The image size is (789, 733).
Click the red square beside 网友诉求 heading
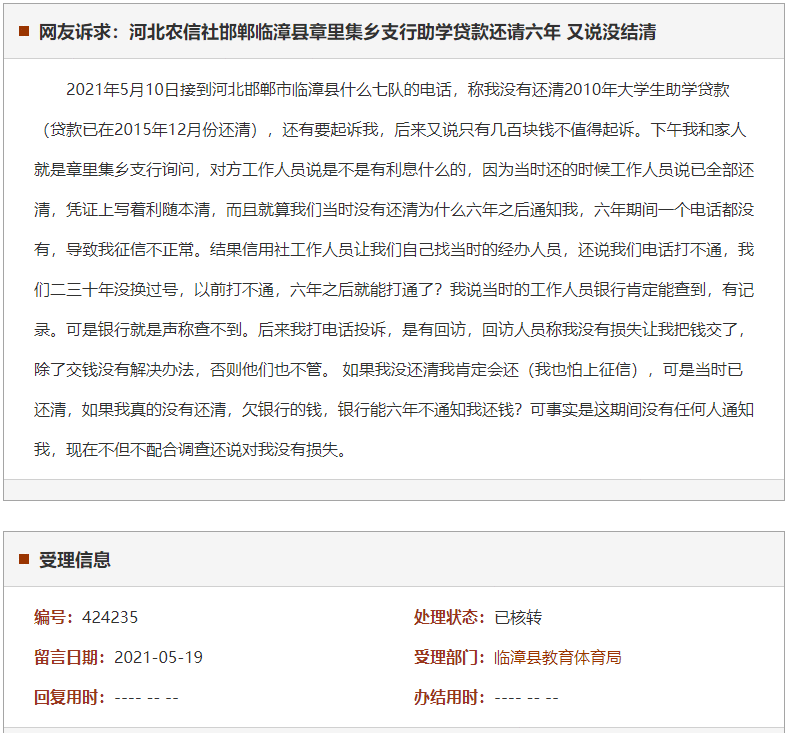click(x=24, y=31)
